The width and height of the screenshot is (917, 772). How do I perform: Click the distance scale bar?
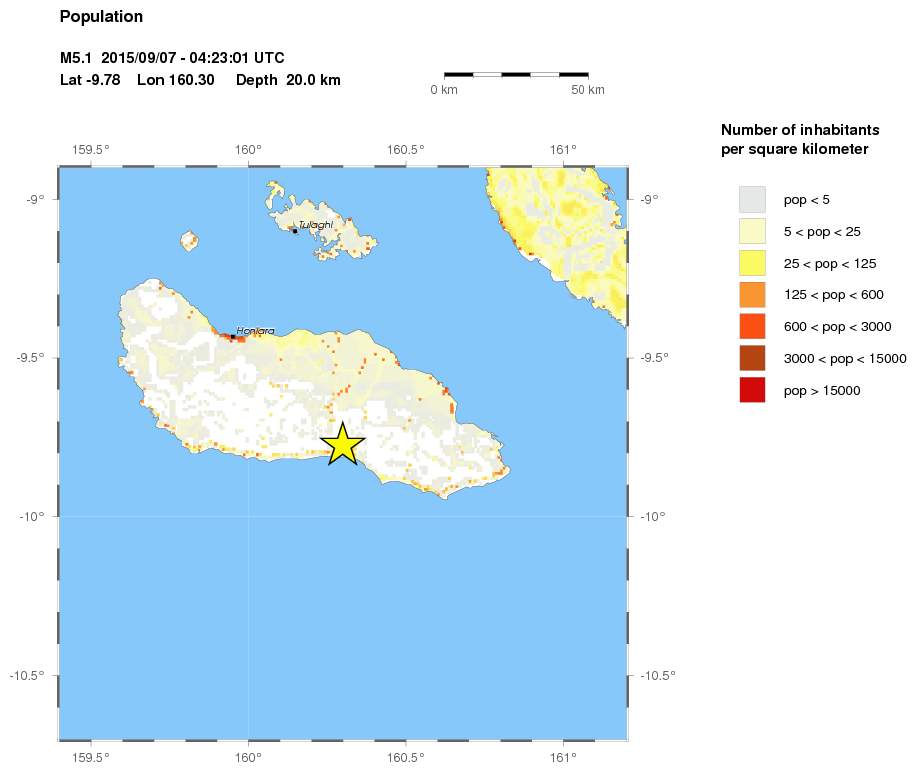coord(515,74)
